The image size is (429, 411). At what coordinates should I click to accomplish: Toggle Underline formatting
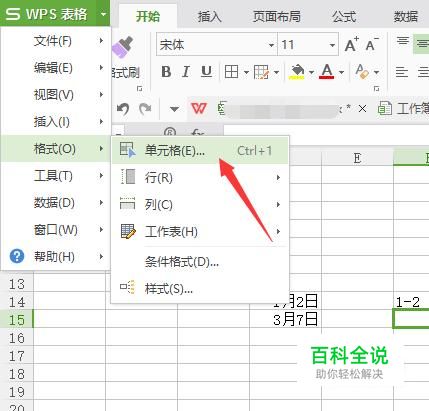tap(206, 72)
